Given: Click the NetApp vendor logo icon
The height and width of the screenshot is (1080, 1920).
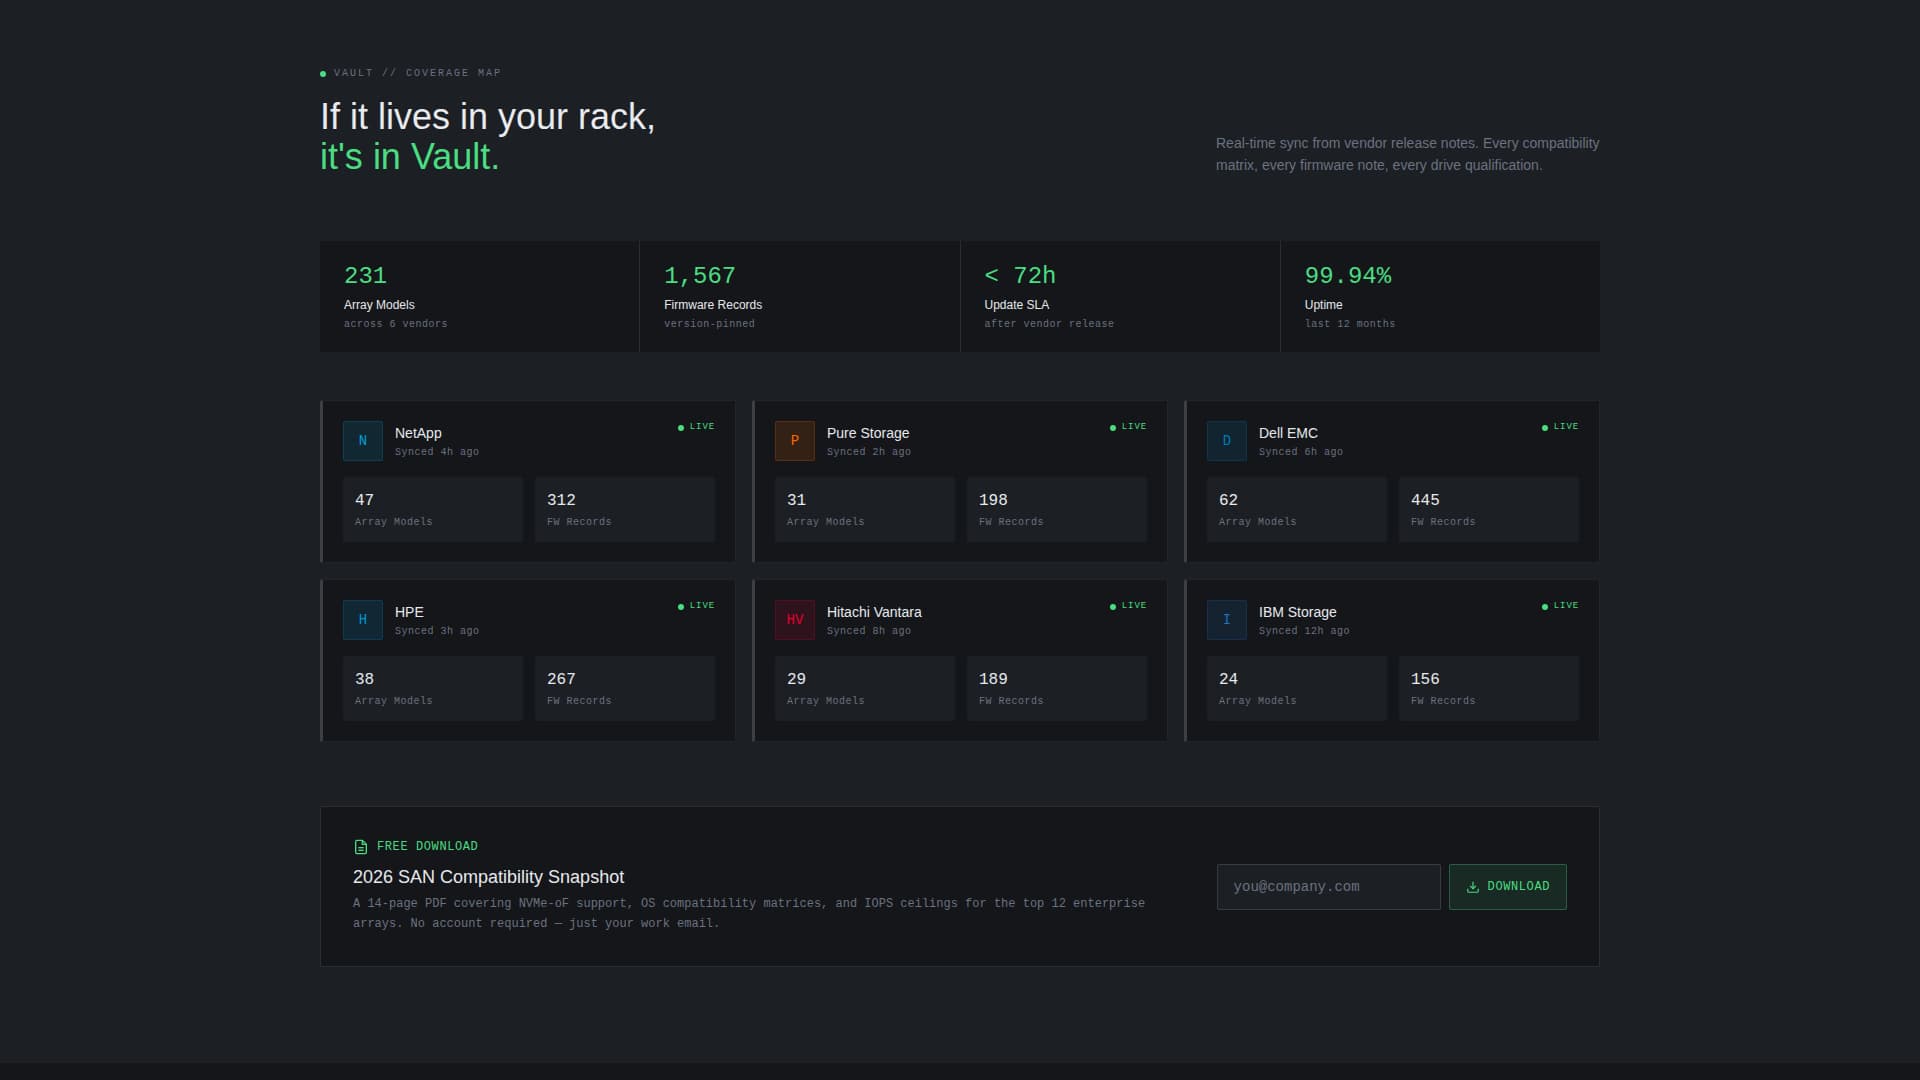Looking at the screenshot, I should (x=362, y=441).
